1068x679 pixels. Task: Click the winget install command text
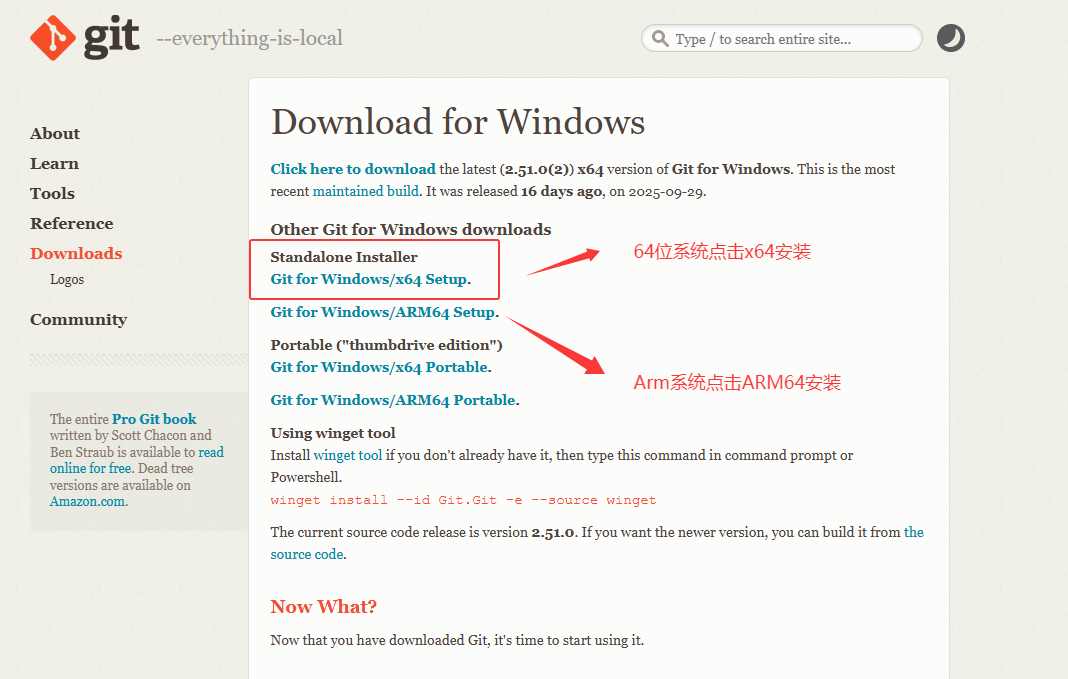click(x=463, y=500)
